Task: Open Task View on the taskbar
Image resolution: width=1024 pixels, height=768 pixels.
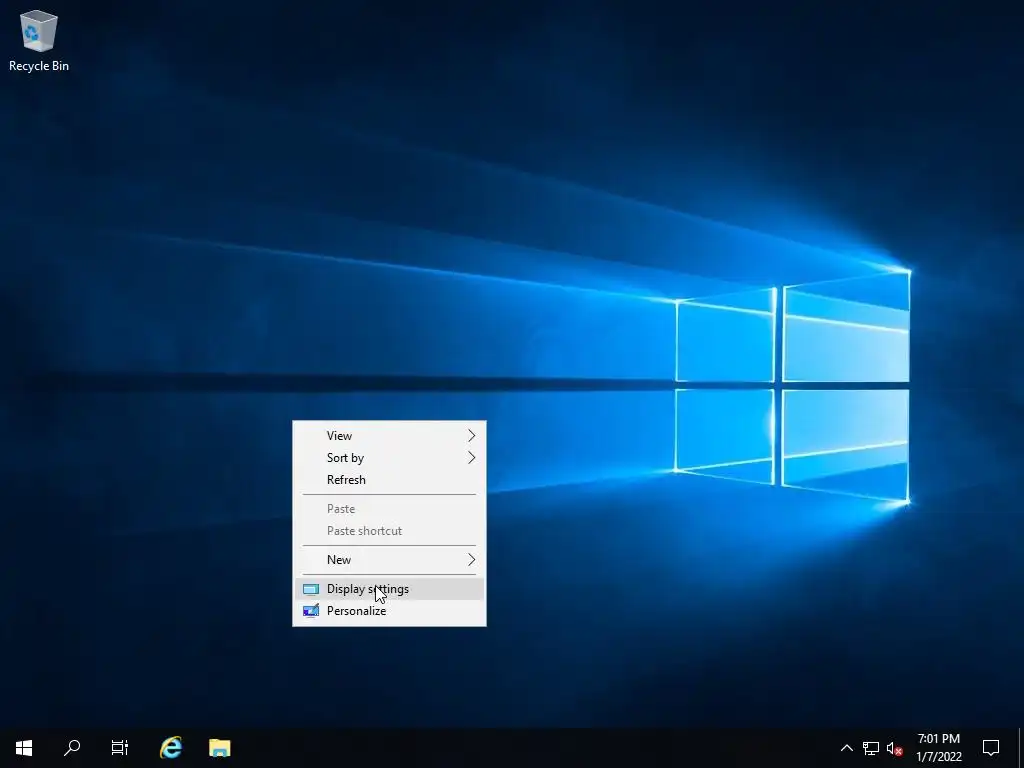Action: pyautogui.click(x=120, y=748)
